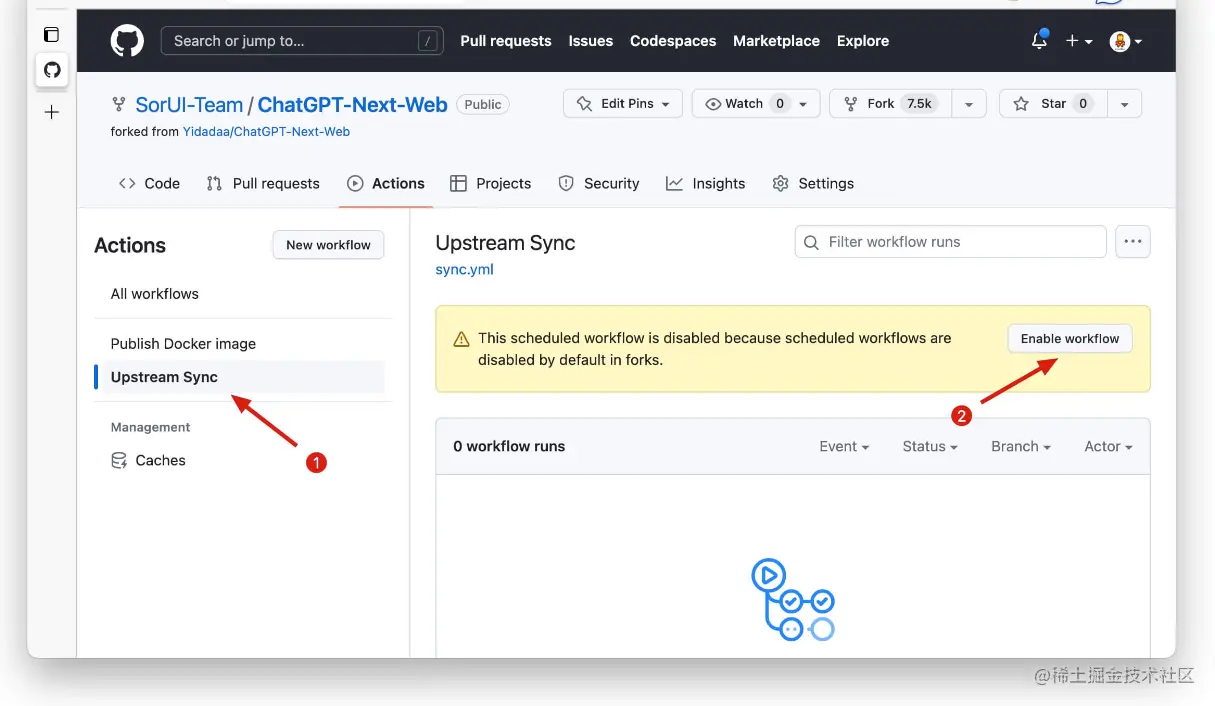Open Issues in top navigation
Viewport: 1215px width, 706px height.
coord(591,41)
